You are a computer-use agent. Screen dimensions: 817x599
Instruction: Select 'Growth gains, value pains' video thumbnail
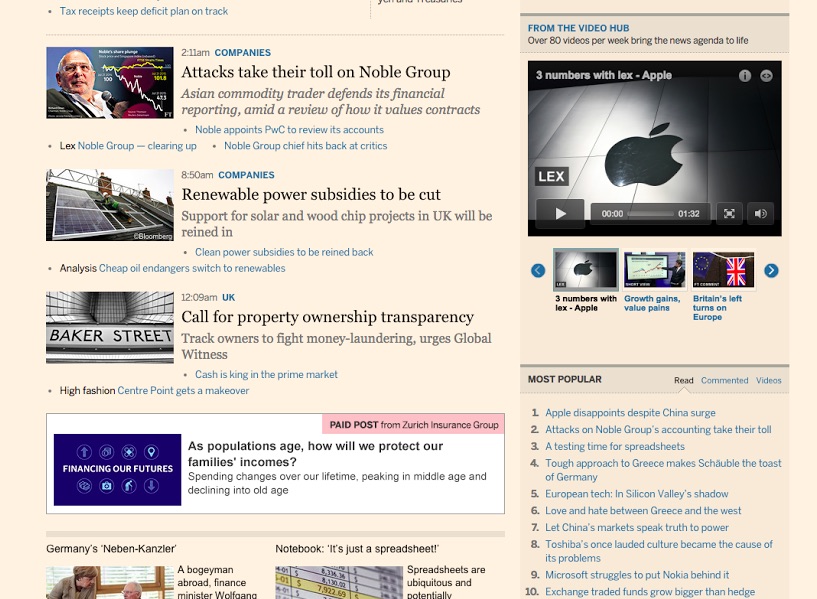click(x=654, y=270)
